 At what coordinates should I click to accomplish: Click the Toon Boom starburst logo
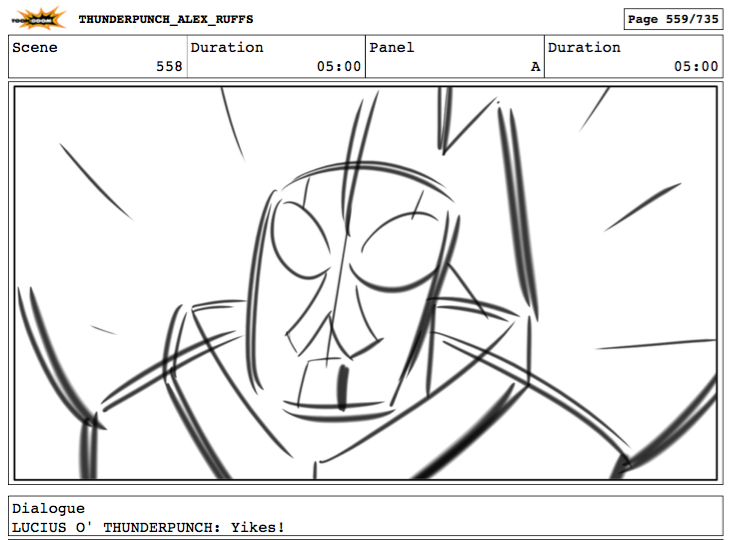tap(38, 19)
